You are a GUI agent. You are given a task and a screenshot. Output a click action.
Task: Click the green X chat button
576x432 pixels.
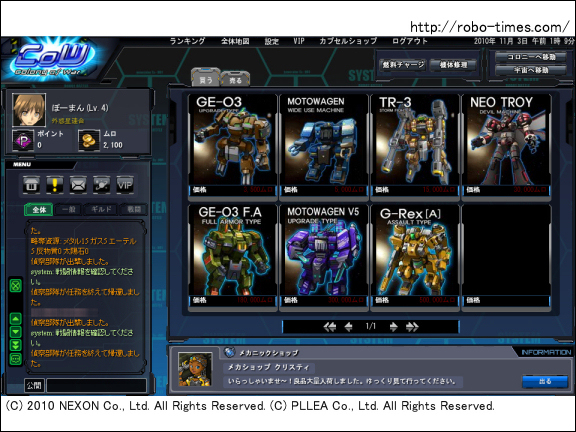pos(15,285)
